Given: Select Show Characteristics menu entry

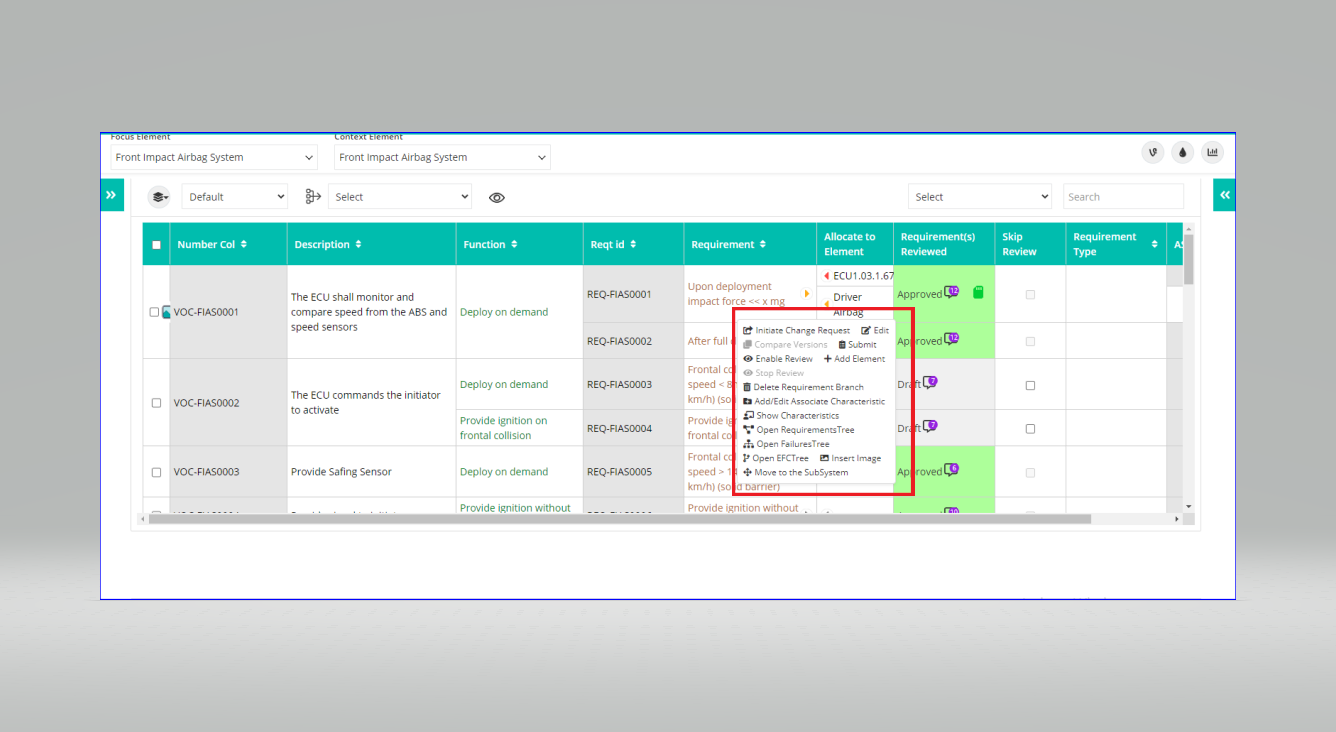Looking at the screenshot, I should 791,415.
